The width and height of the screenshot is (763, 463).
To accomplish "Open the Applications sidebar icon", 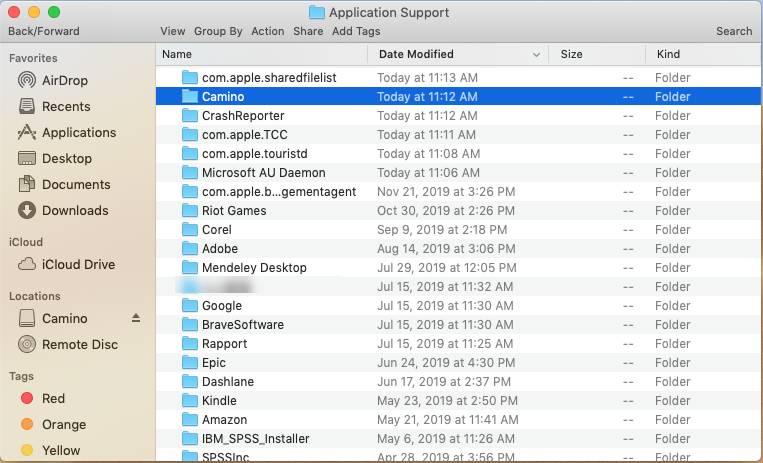I will pos(27,132).
